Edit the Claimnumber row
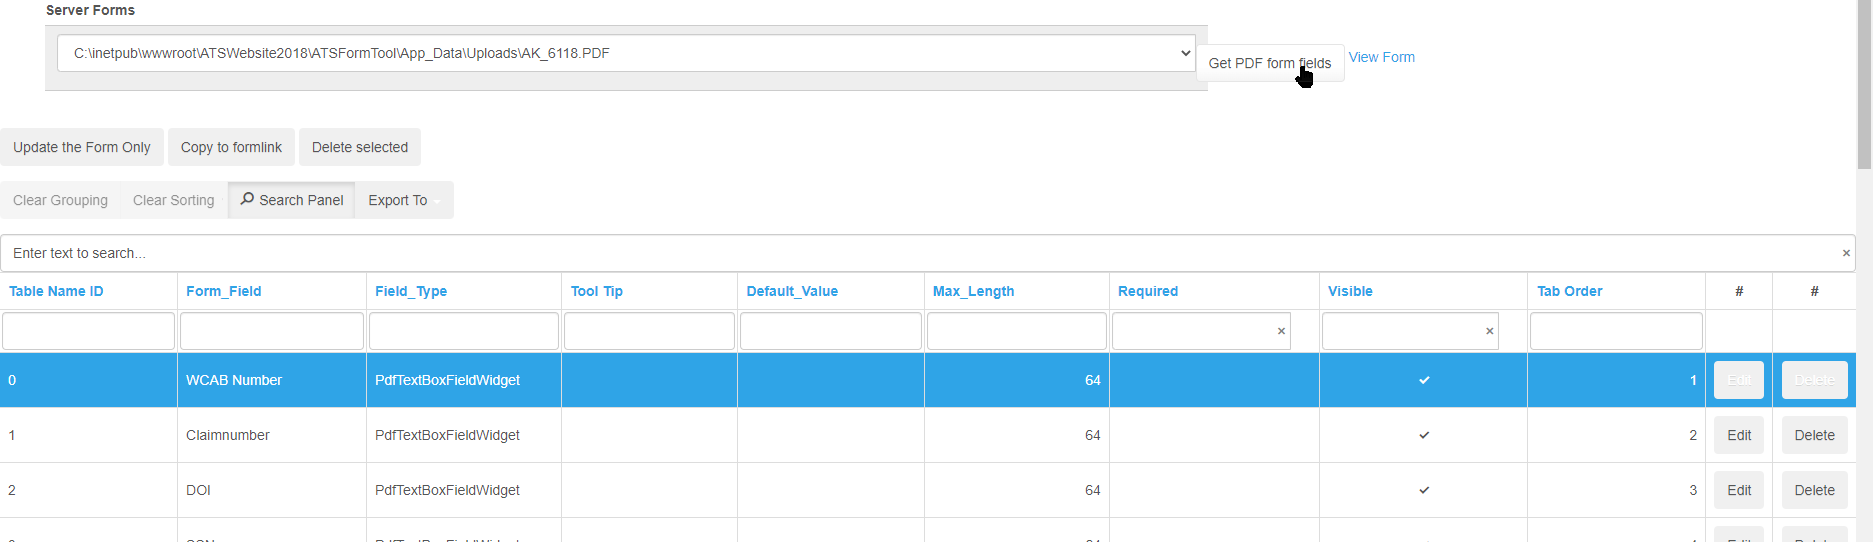The height and width of the screenshot is (542, 1873). click(1738, 435)
